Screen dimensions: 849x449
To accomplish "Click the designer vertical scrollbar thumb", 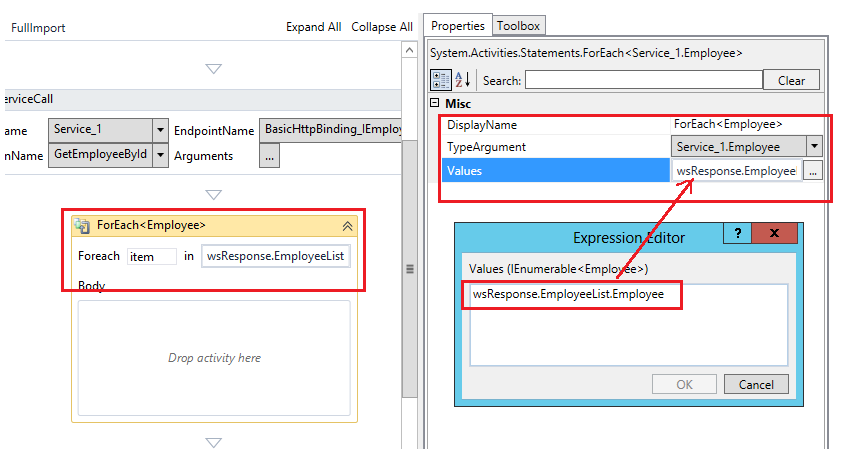I will 409,269.
